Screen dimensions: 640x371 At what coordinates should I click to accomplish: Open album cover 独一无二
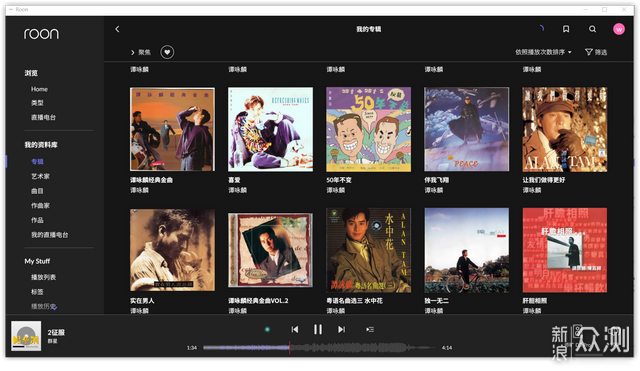467,250
